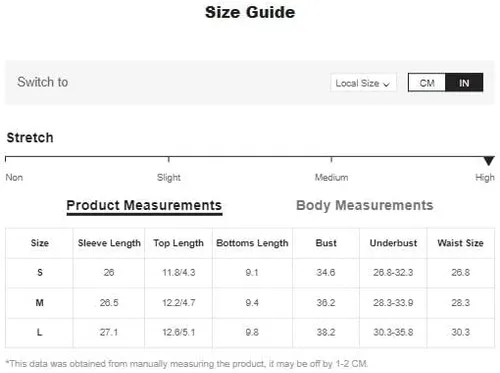
Task: Click the Waist Size column header
Action: [460, 243]
